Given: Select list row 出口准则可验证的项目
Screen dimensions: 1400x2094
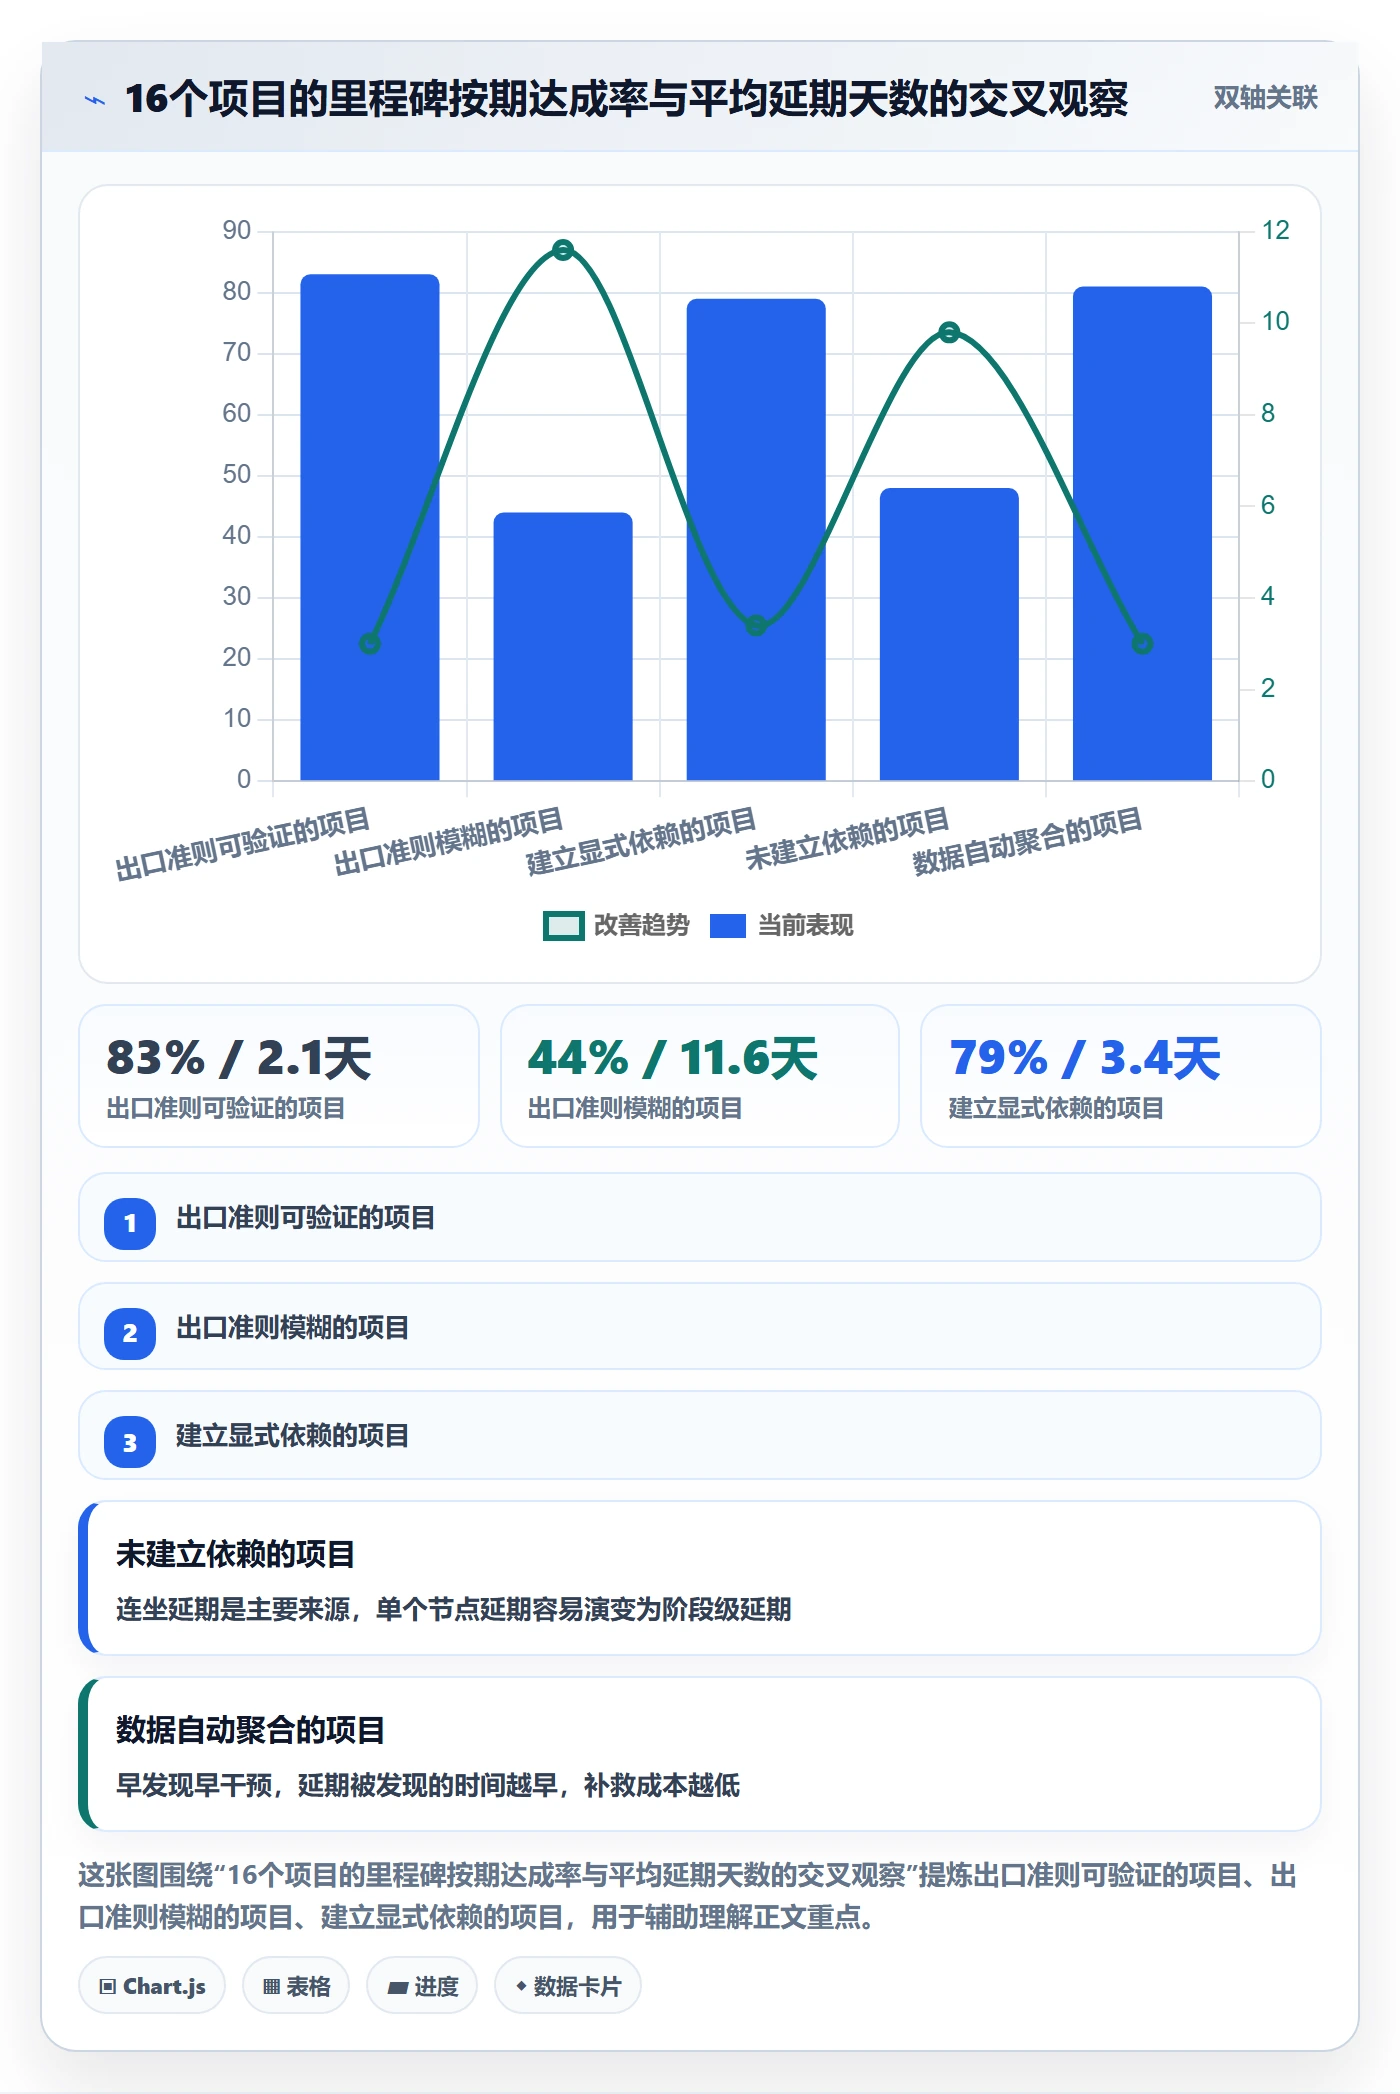Looking at the screenshot, I should pos(700,1218).
